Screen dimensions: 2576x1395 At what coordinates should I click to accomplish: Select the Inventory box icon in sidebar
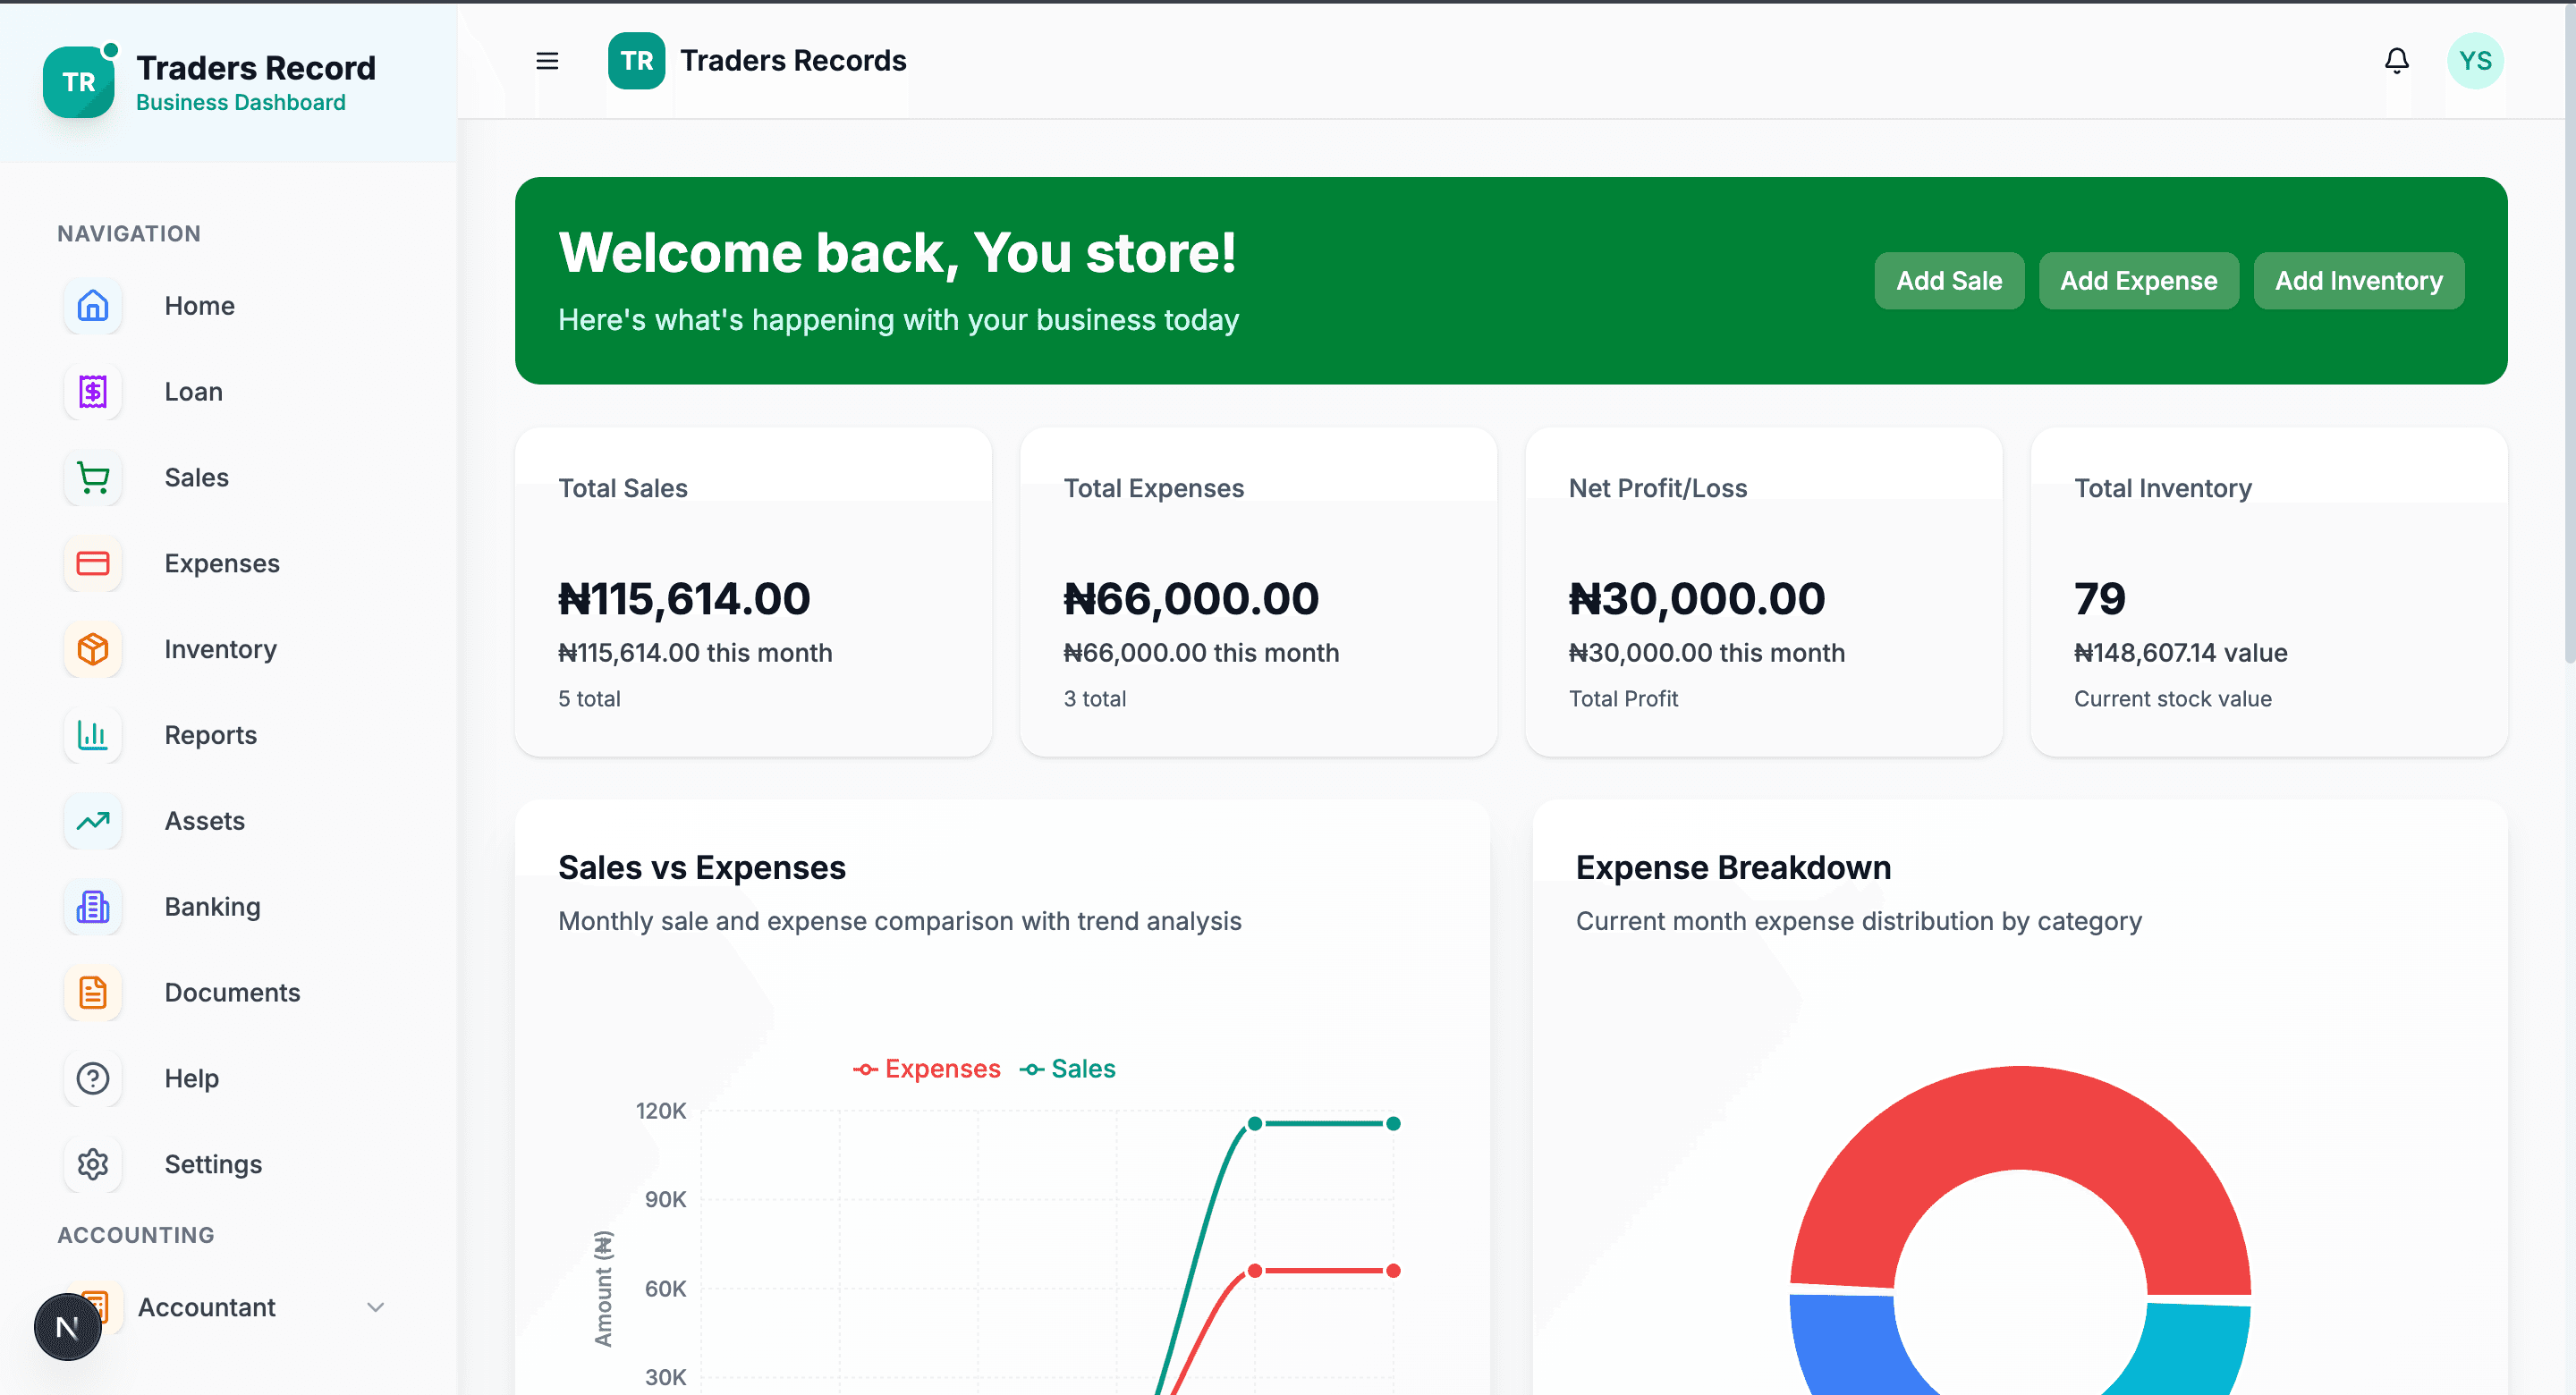click(92, 649)
